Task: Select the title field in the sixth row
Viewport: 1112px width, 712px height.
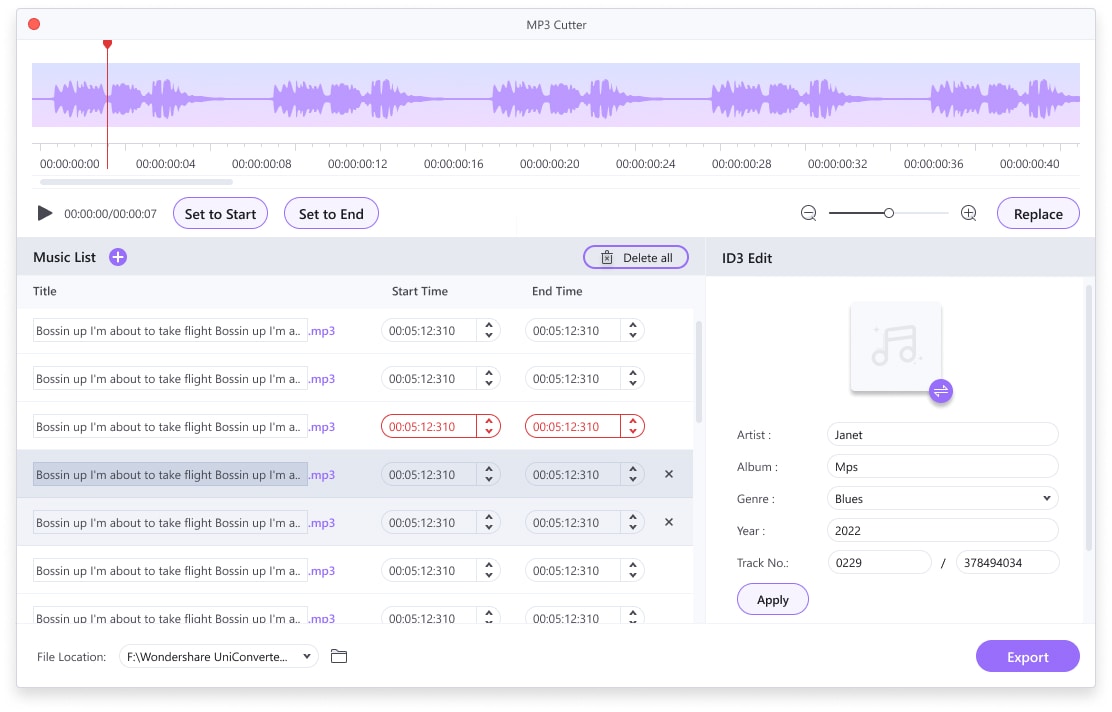Action: (170, 571)
